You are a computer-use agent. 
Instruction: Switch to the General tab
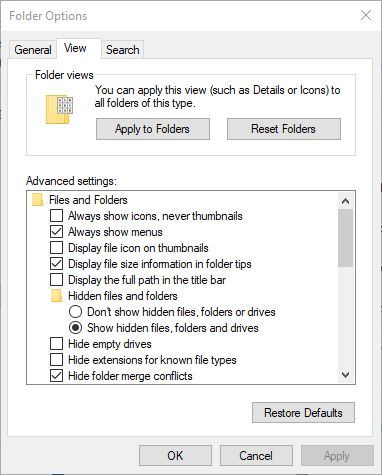coord(33,50)
